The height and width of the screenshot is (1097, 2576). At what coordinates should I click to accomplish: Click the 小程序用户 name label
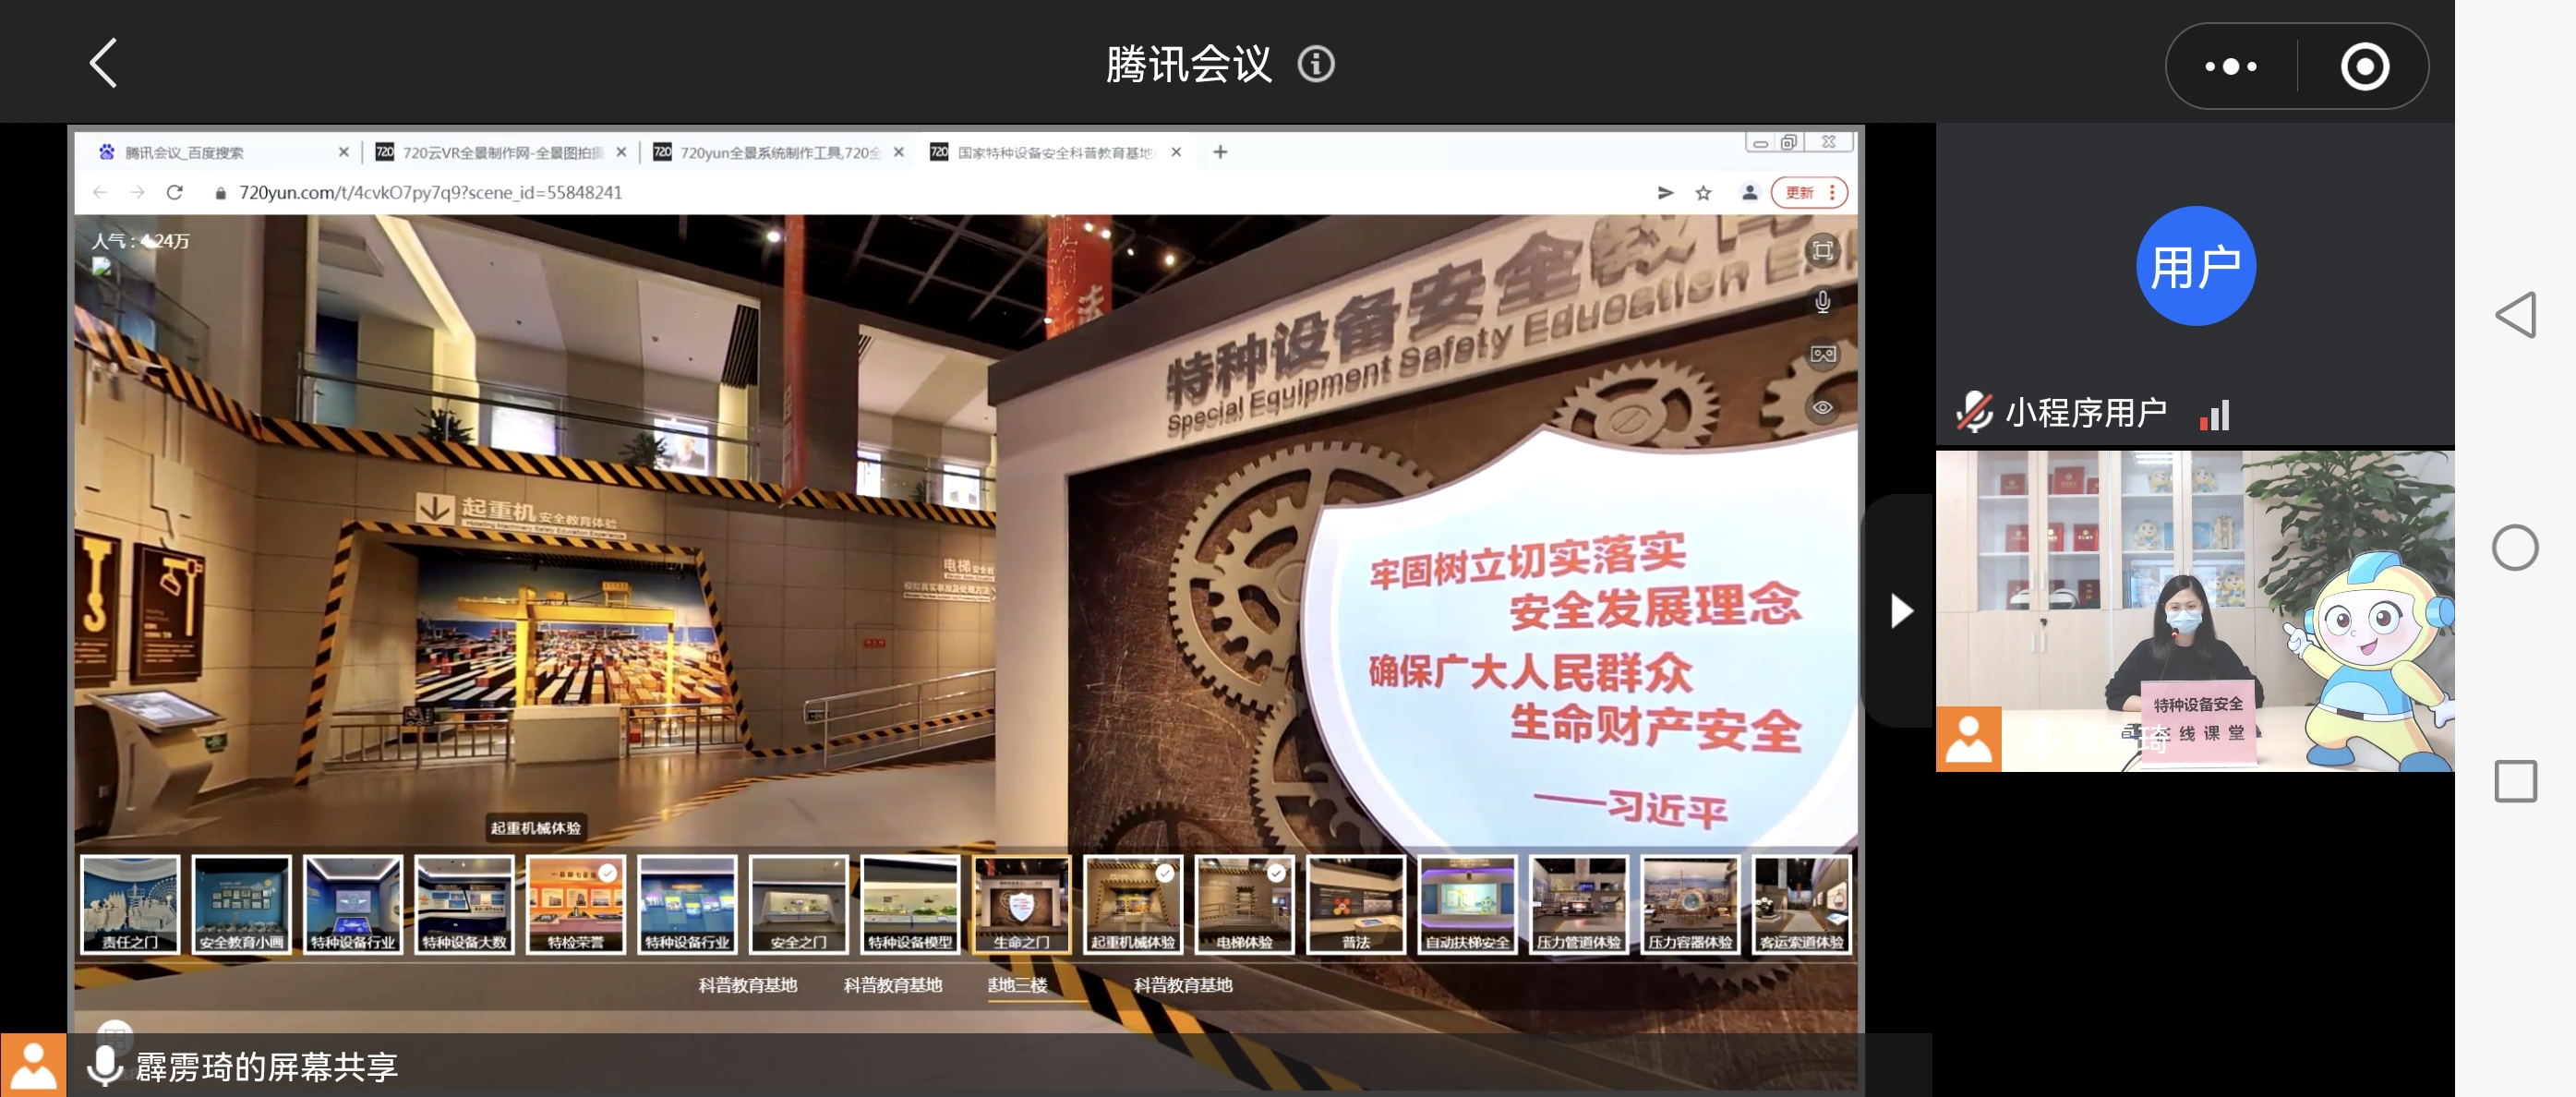click(x=2086, y=412)
